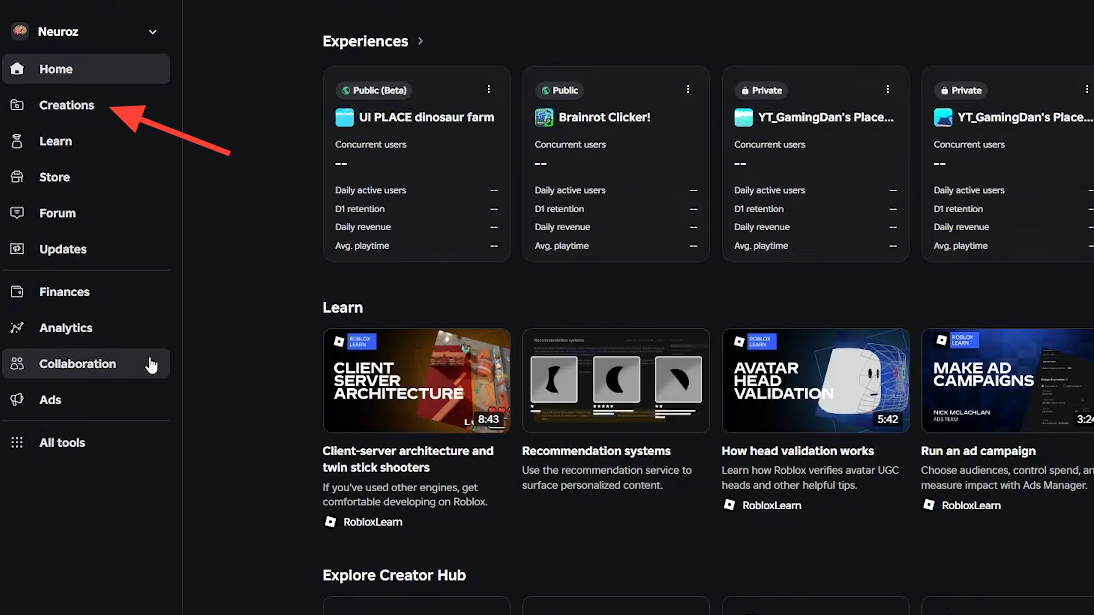Viewport: 1094px width, 615px height.
Task: Open the Experiences section heading link
Action: pyautogui.click(x=365, y=41)
